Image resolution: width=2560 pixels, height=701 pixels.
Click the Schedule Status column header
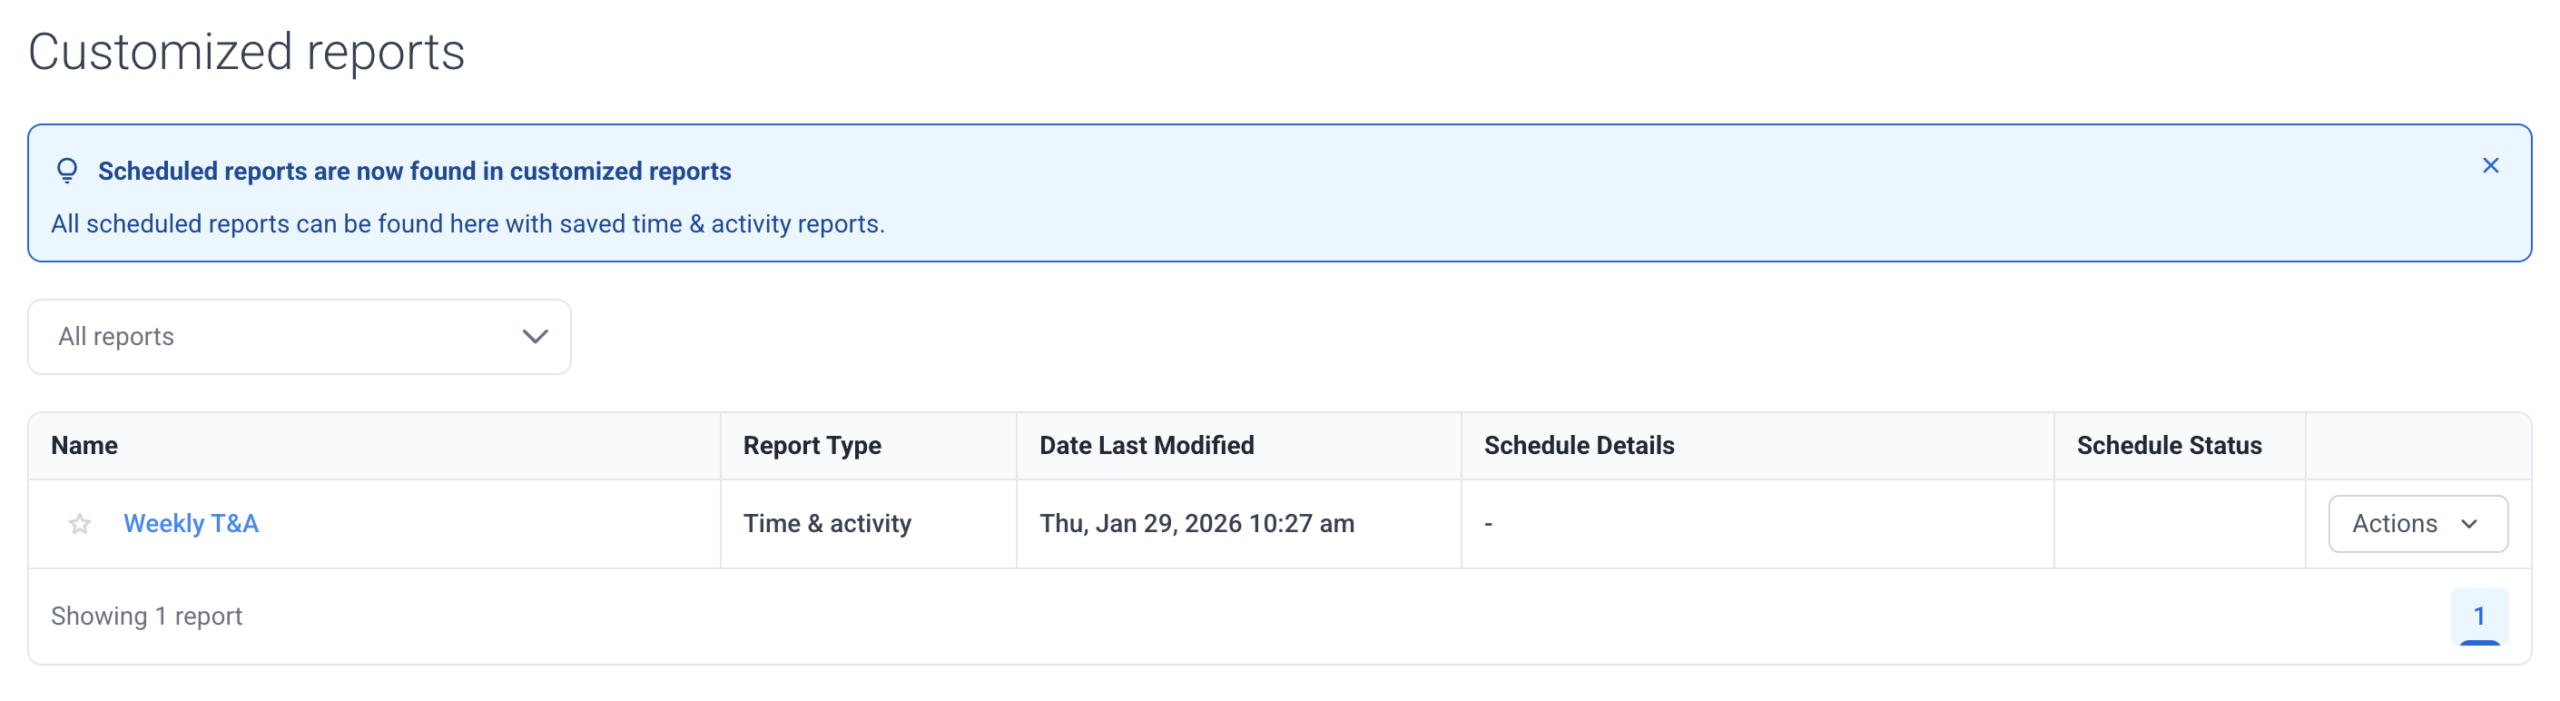2168,446
